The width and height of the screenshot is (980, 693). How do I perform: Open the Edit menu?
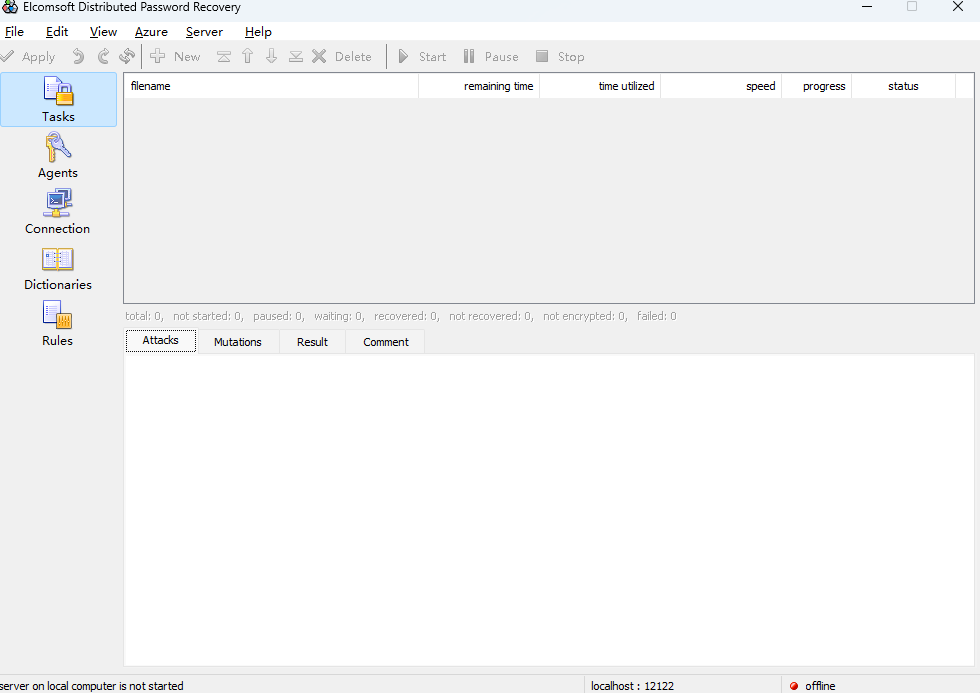[x=57, y=32]
